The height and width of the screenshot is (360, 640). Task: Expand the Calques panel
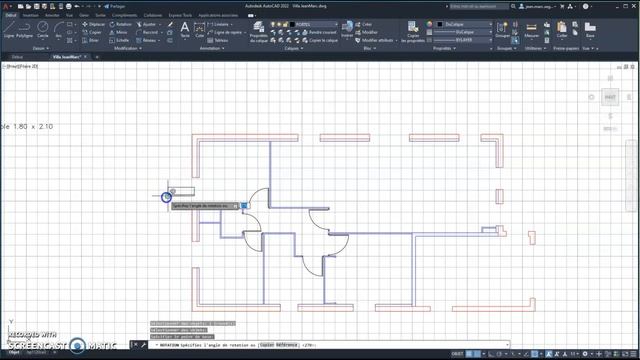pyautogui.click(x=293, y=49)
